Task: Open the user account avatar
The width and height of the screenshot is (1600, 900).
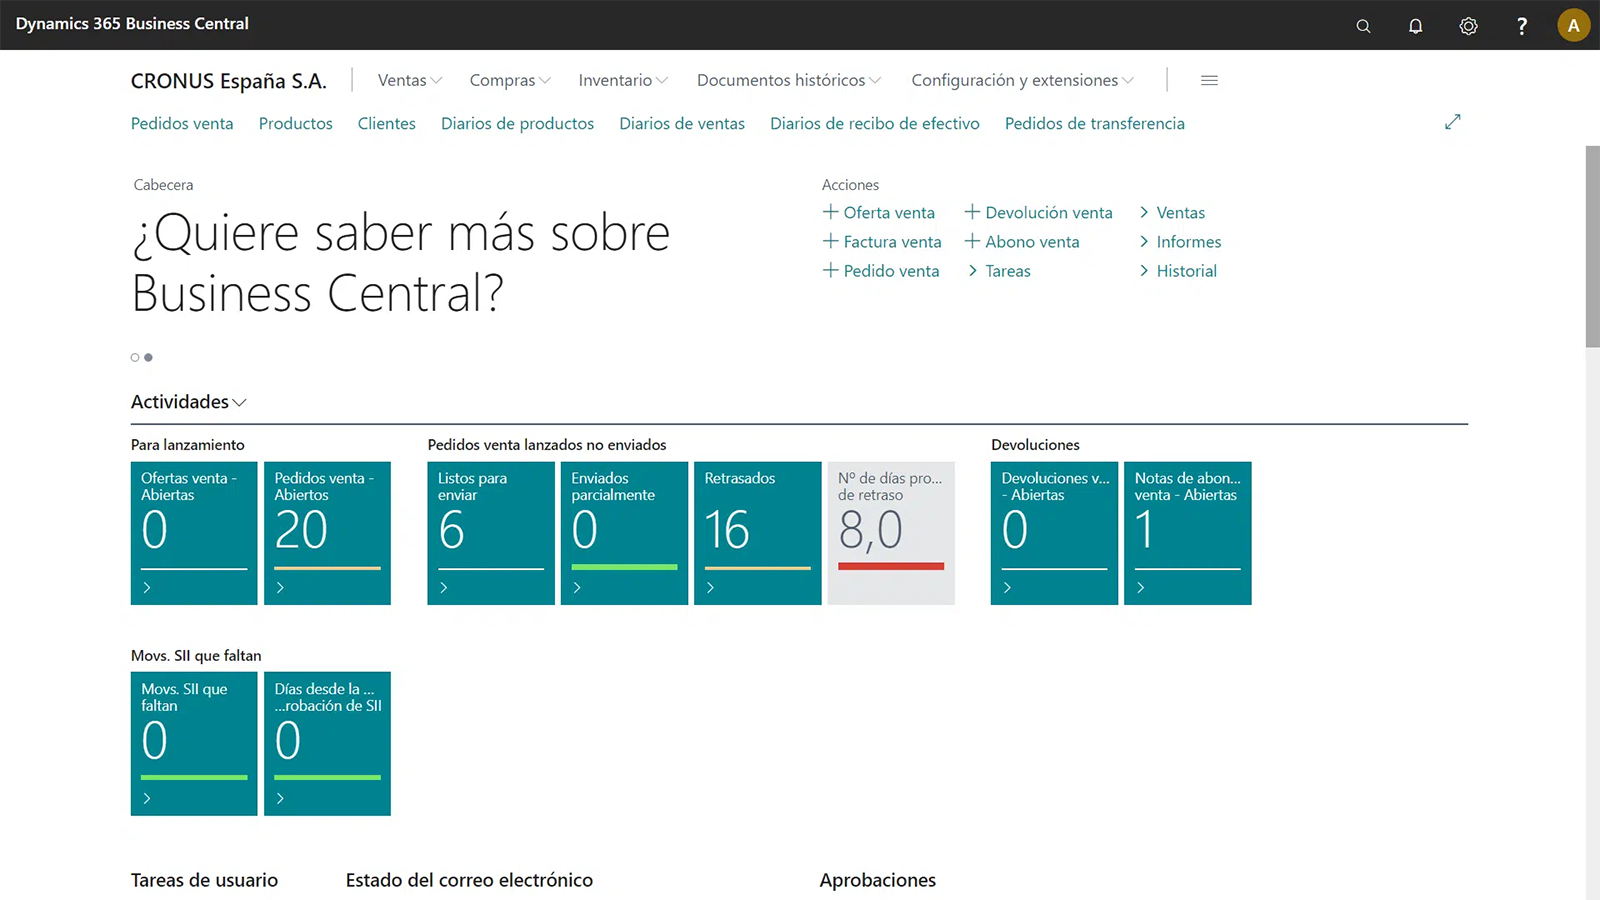Action: tap(1573, 26)
